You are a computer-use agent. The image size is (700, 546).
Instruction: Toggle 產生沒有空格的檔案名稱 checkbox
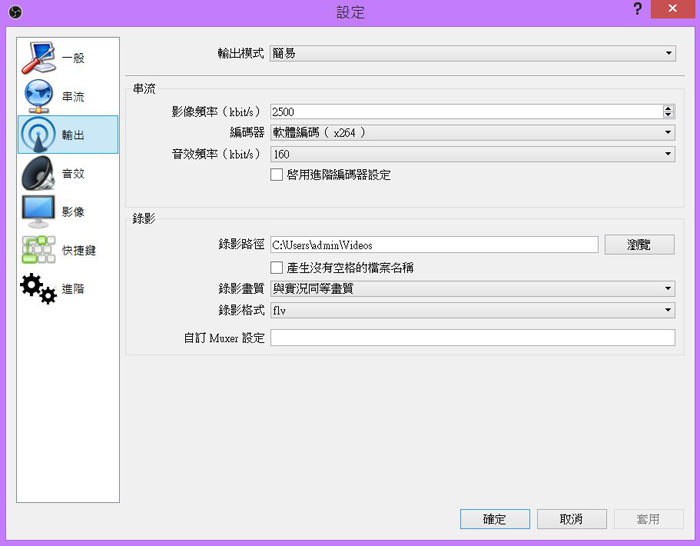[x=276, y=267]
